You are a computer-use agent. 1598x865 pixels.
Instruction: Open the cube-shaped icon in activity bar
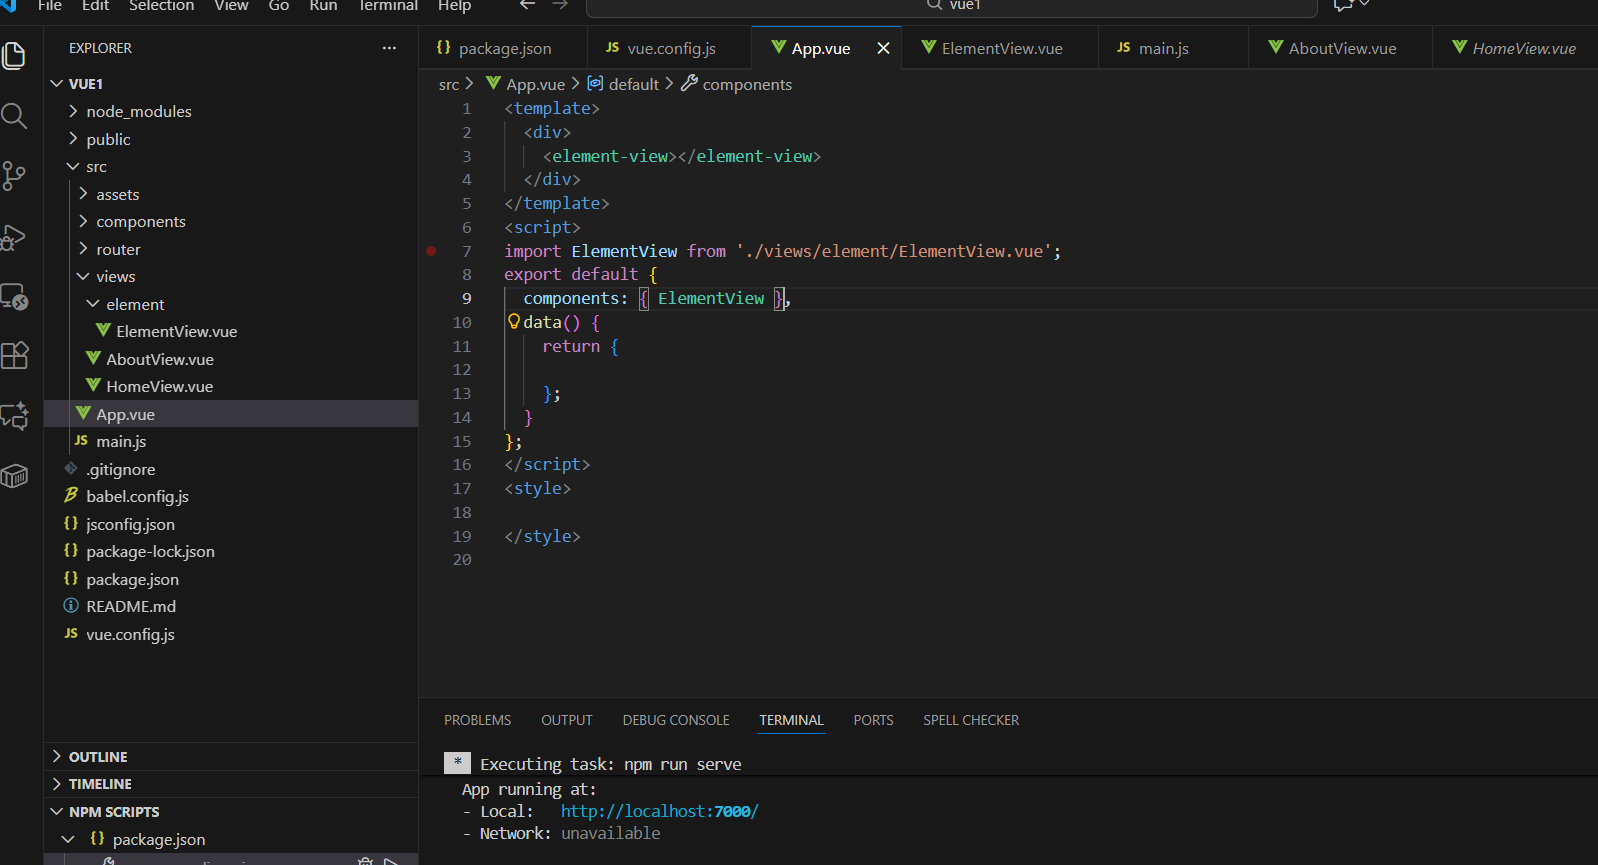click(x=15, y=476)
